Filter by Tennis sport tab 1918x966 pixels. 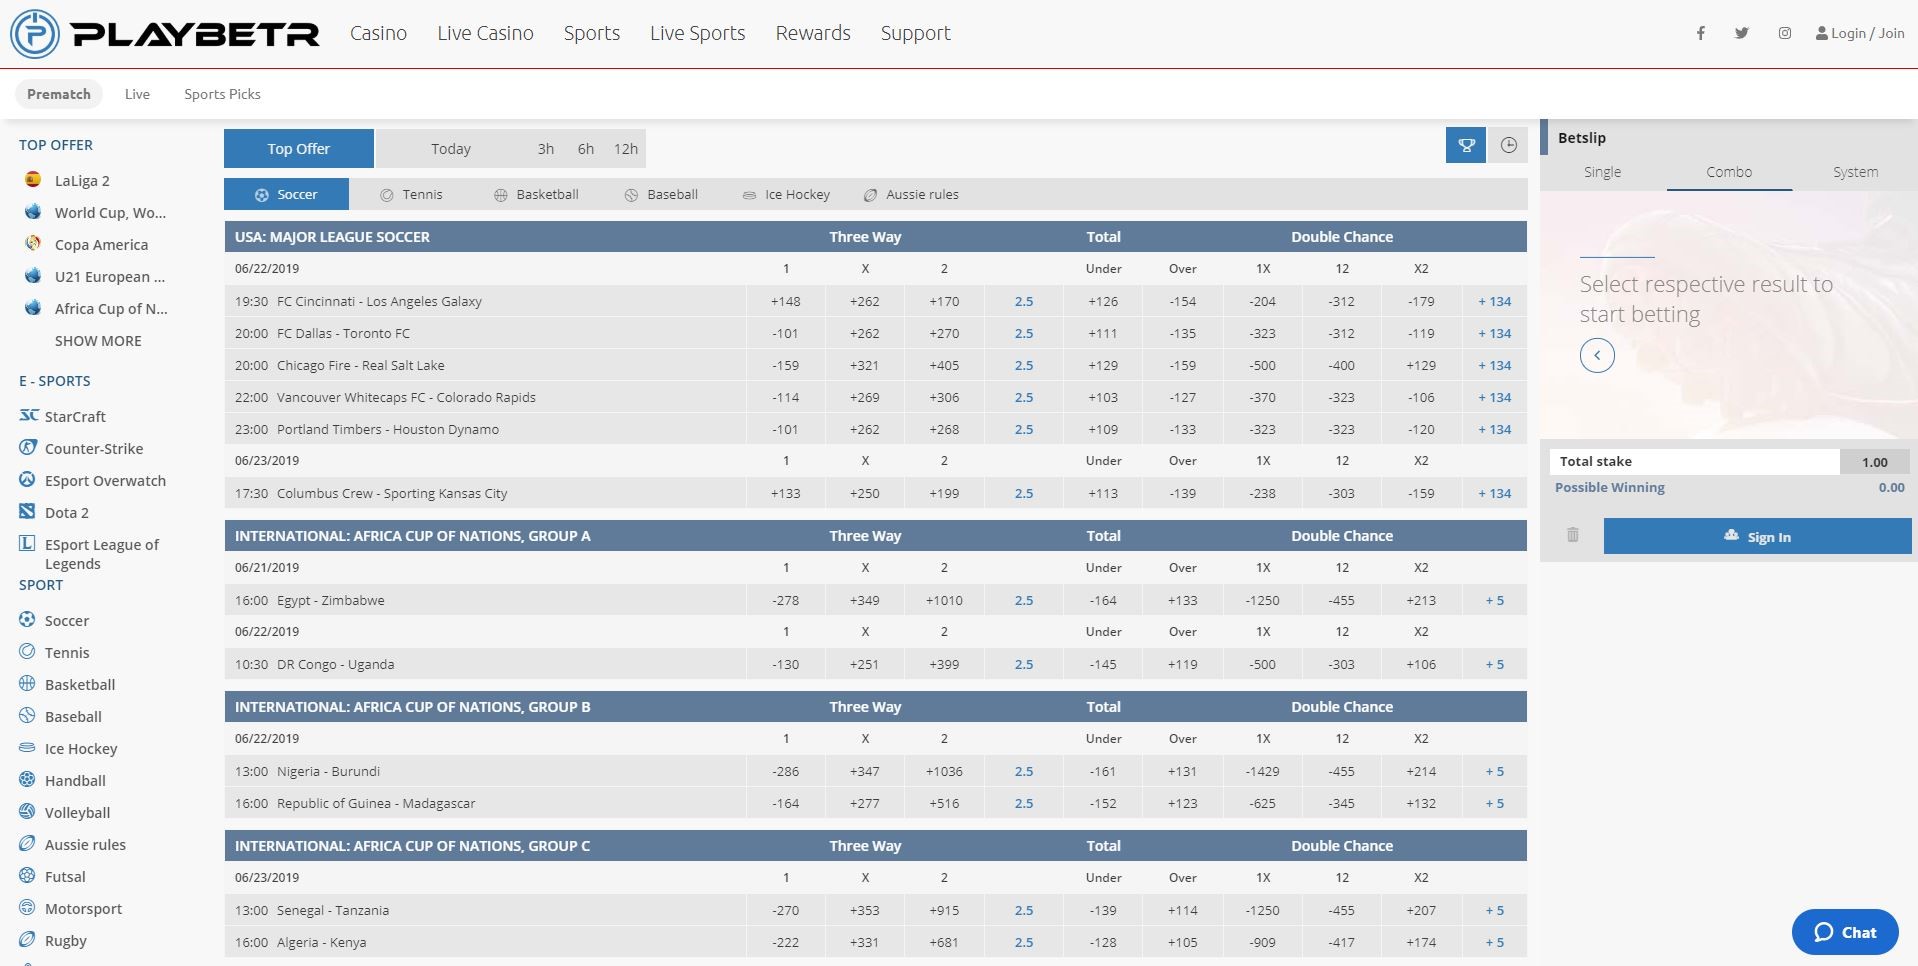(x=411, y=194)
